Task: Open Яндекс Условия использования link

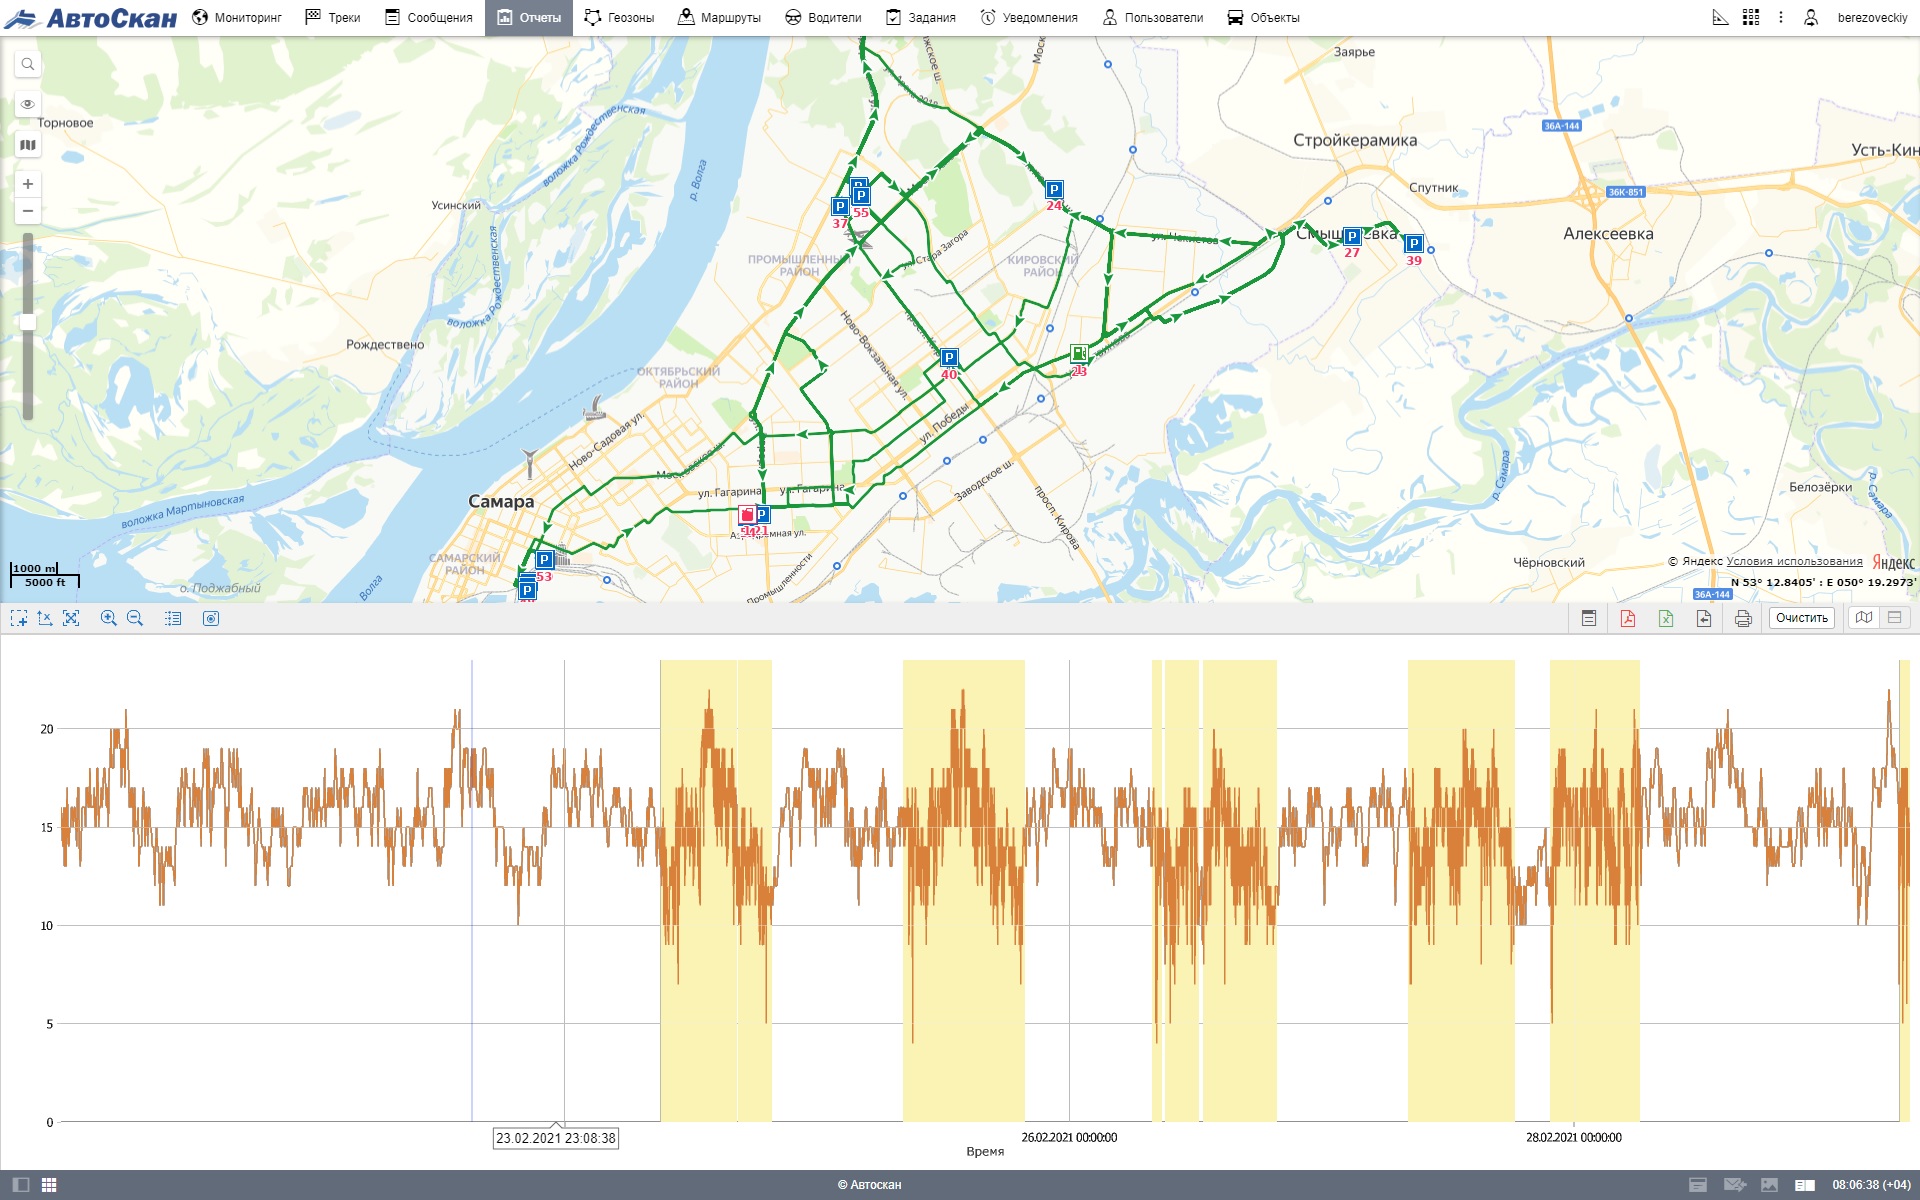Action: pos(1794,561)
